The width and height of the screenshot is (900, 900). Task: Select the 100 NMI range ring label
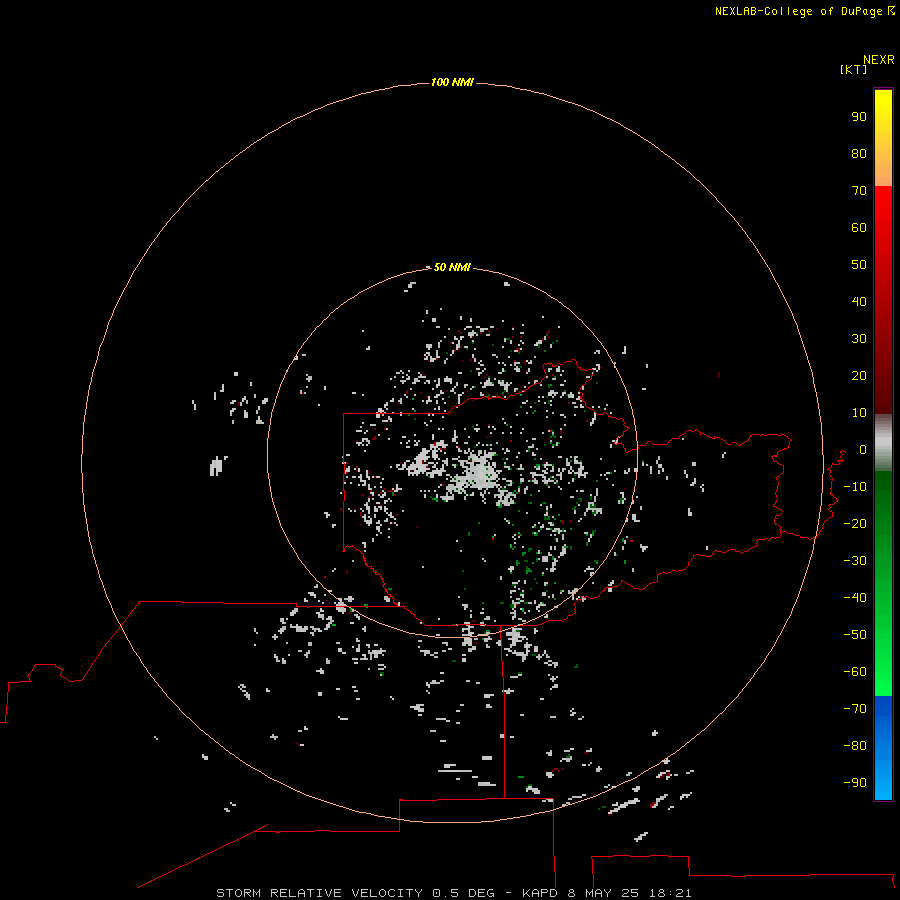452,83
